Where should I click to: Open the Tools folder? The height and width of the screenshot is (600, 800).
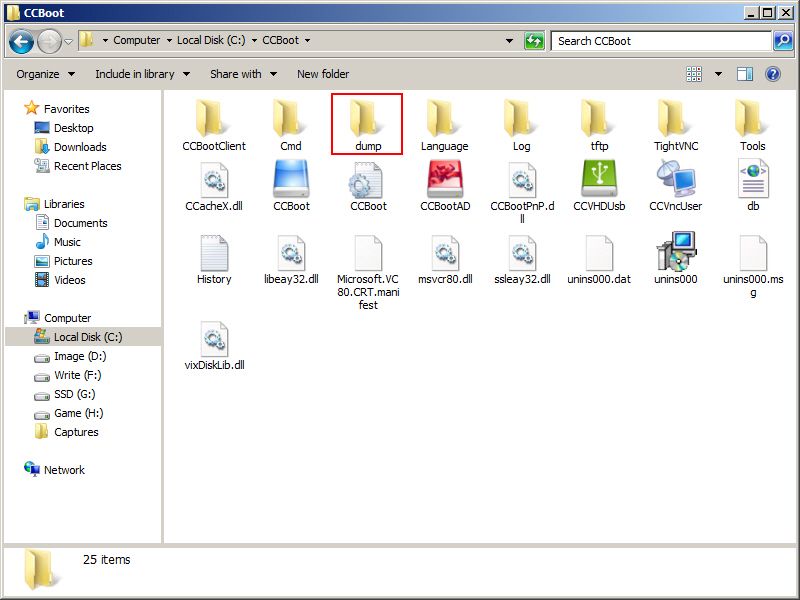[x=753, y=125]
